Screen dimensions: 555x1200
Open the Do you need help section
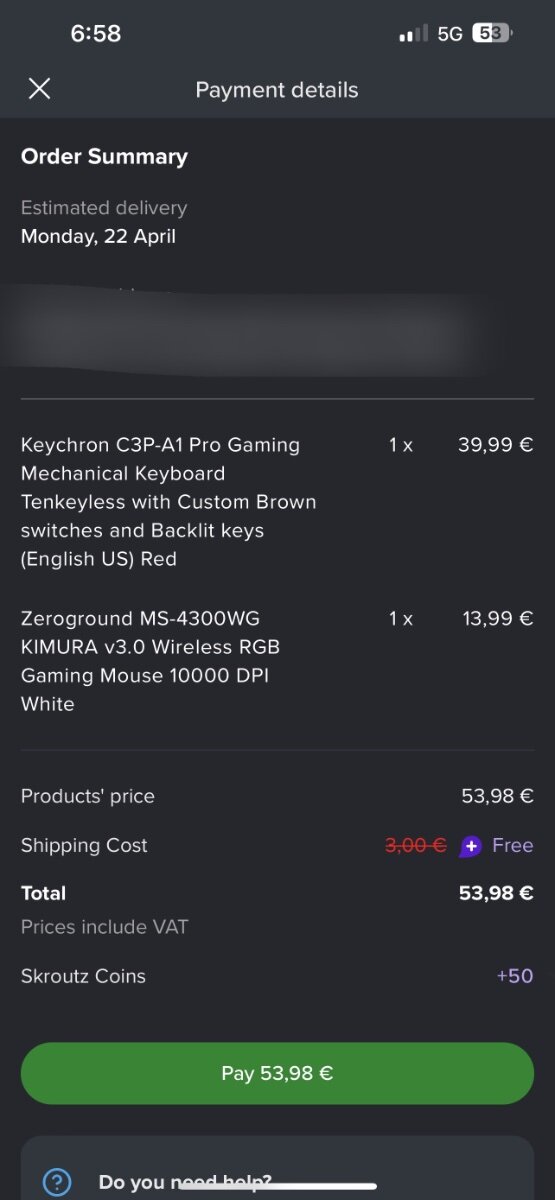pos(277,1168)
